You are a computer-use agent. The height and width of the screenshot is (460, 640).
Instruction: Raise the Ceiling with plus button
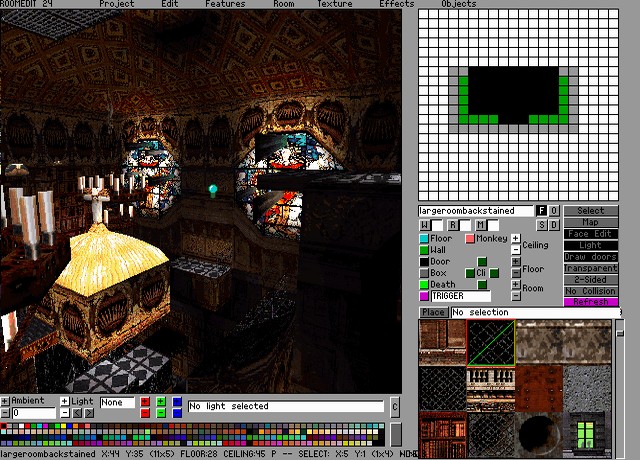[515, 239]
